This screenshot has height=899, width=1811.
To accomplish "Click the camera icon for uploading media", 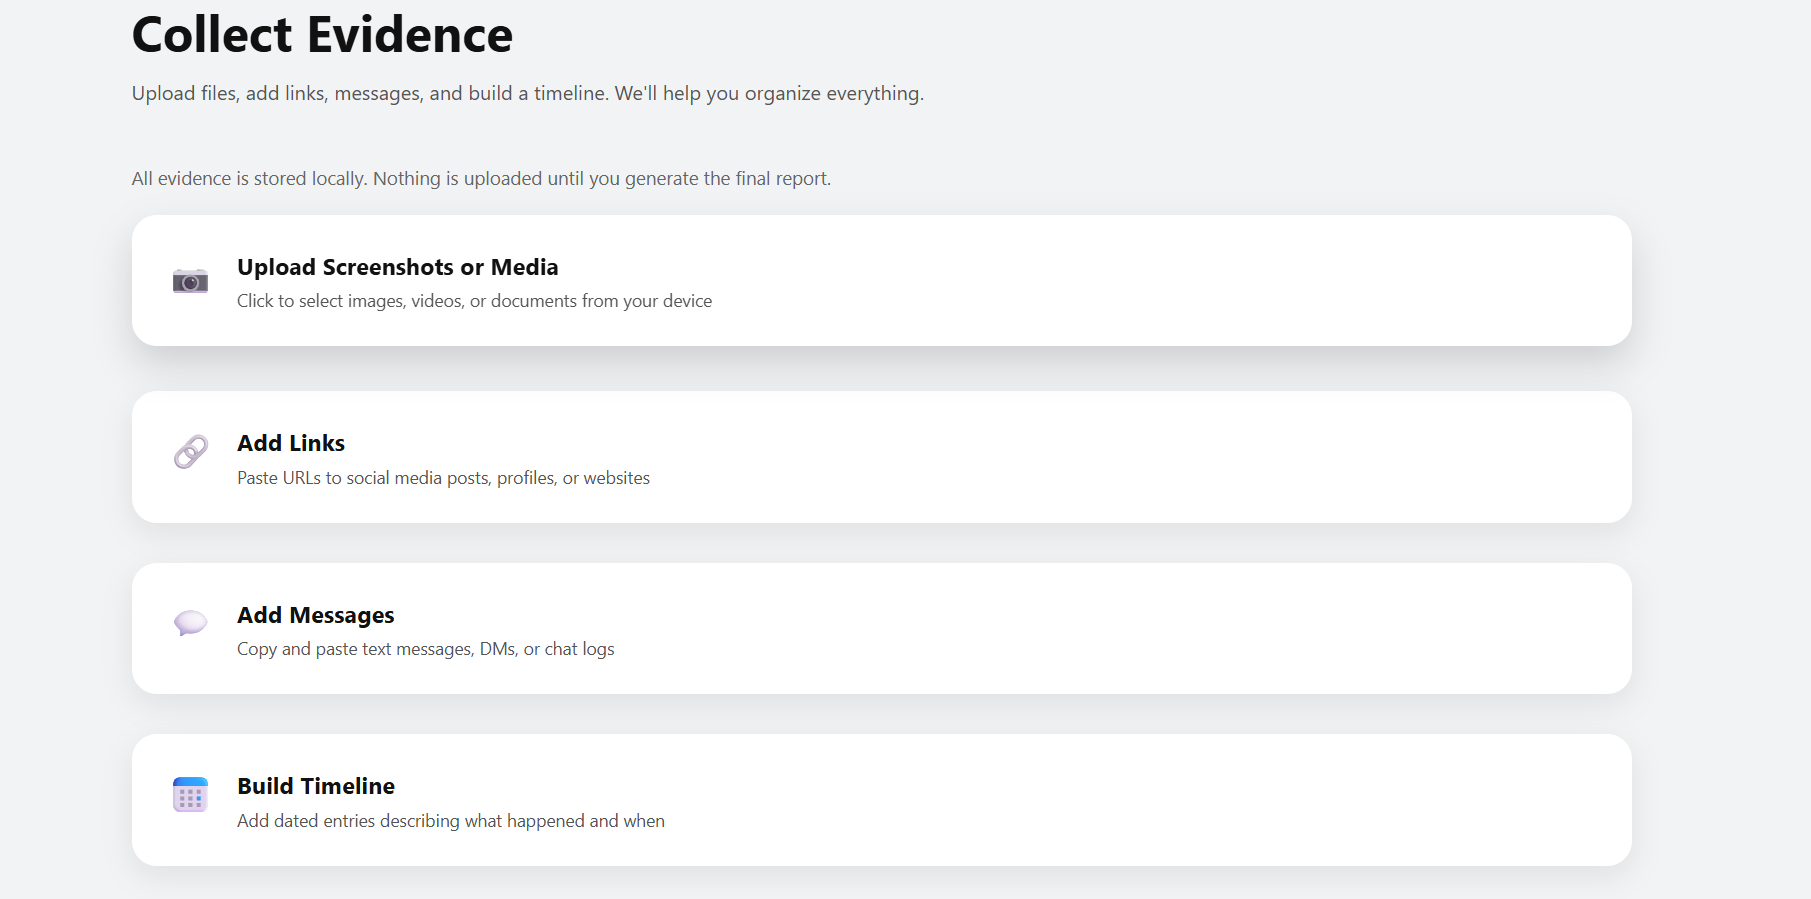I will pos(190,282).
